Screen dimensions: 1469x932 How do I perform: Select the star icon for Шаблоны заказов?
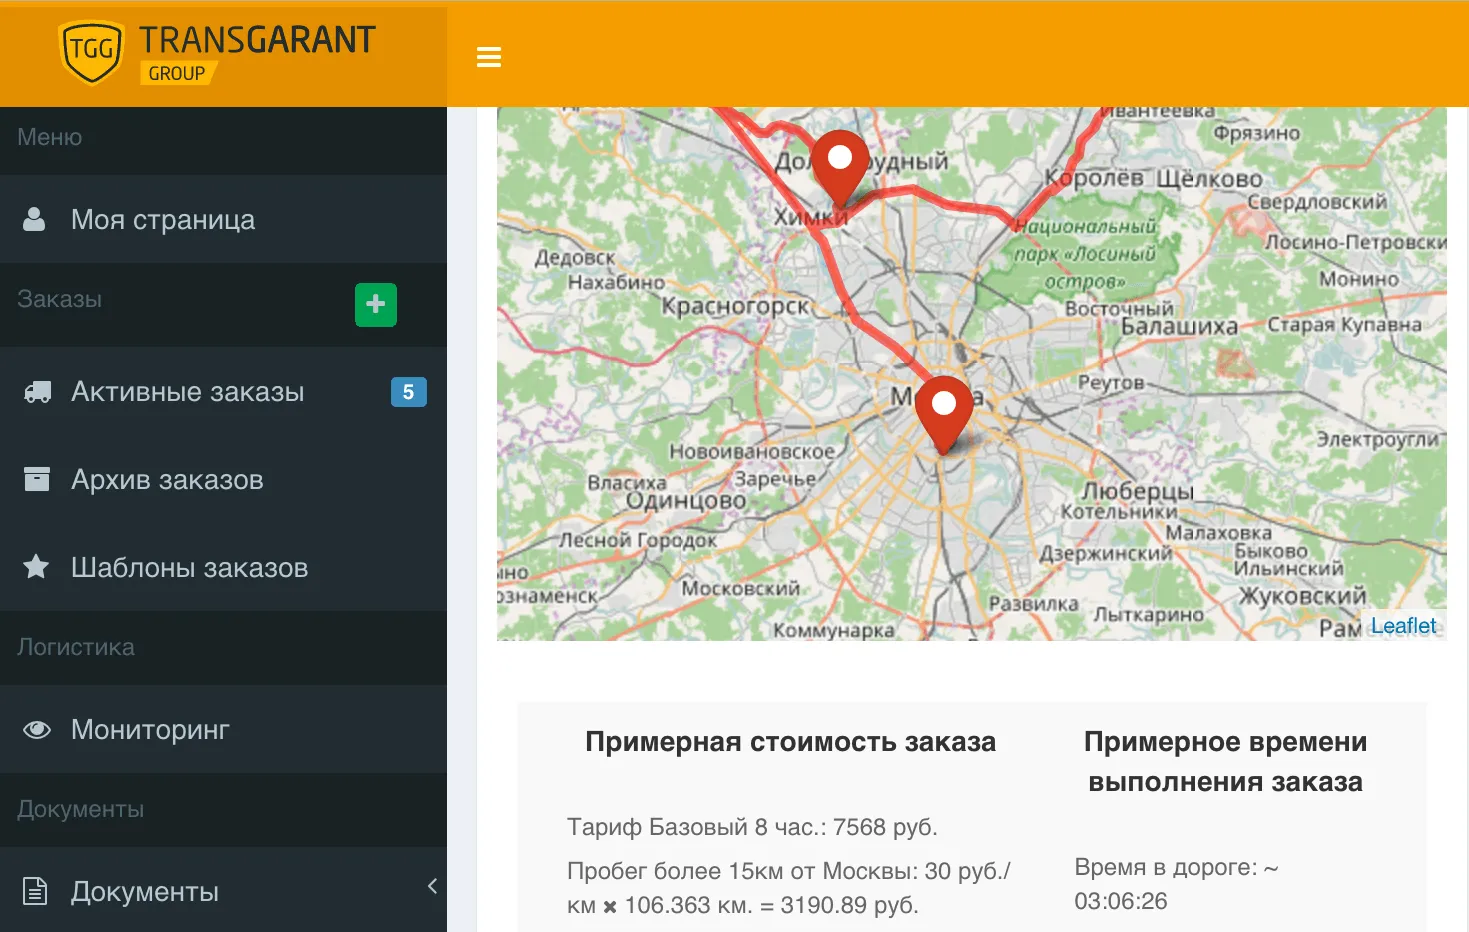click(36, 567)
